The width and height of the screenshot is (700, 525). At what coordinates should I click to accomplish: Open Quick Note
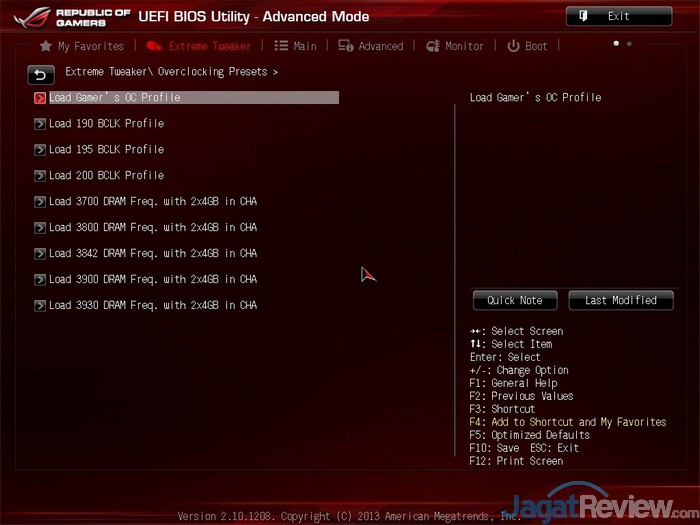tap(515, 300)
